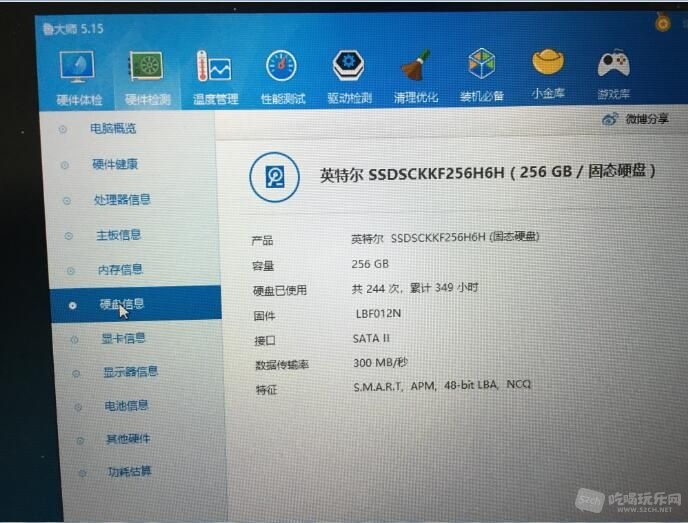Click the 产品 field label
The height and width of the screenshot is (523, 688).
click(262, 240)
